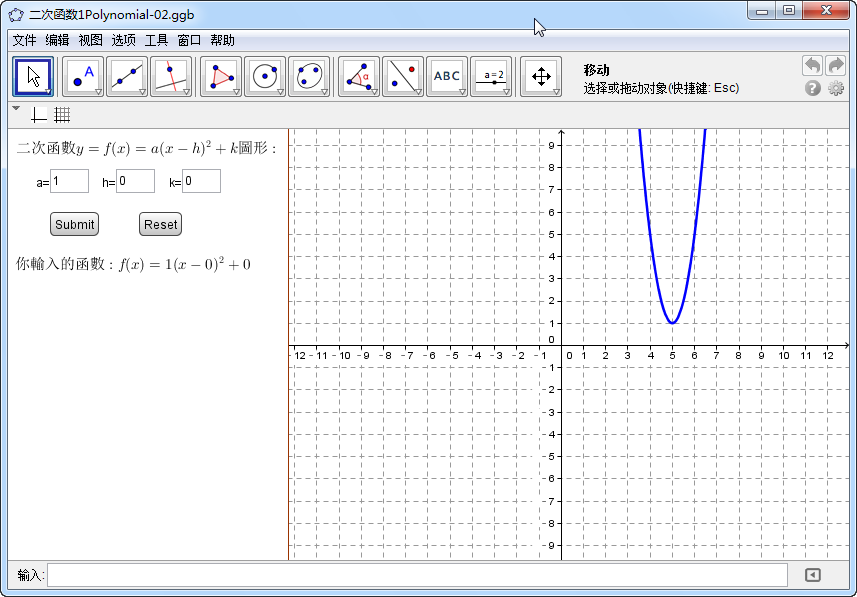The height and width of the screenshot is (597, 857).
Task: Open the 帮助 menu
Action: (x=222, y=40)
